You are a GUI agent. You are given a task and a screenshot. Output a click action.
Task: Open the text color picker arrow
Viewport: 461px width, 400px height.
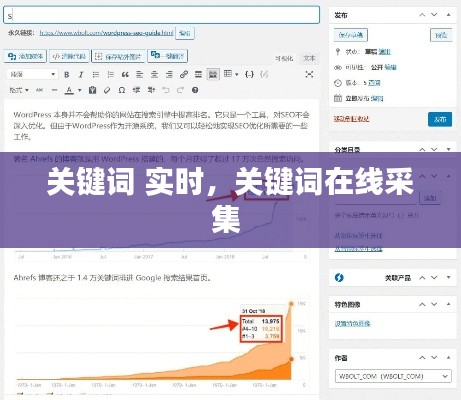pos(80,90)
